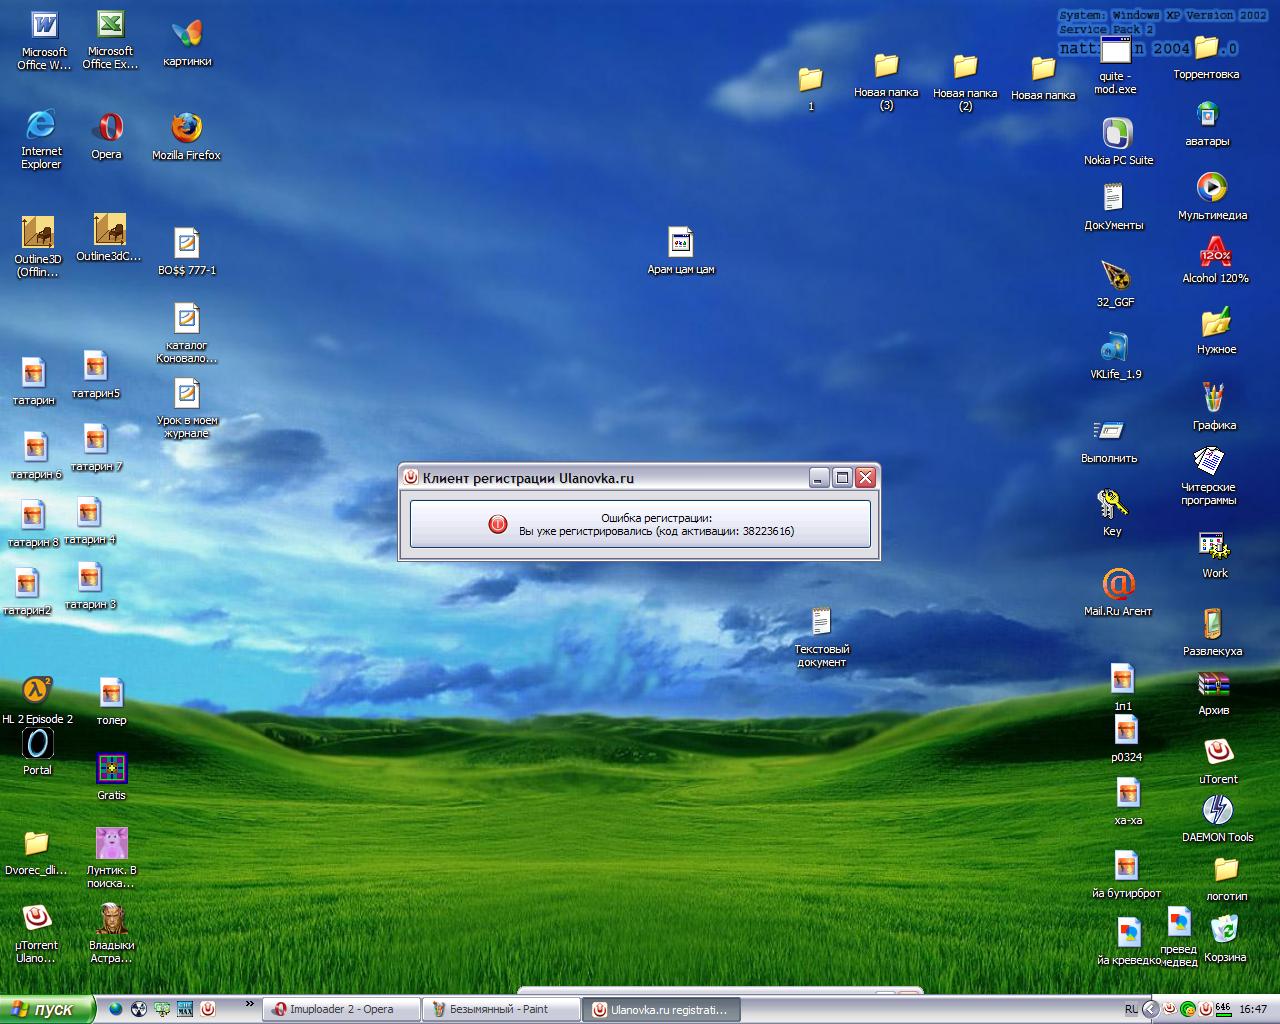Click the пуск Start button
This screenshot has height=1024, width=1280.
tap(47, 1009)
